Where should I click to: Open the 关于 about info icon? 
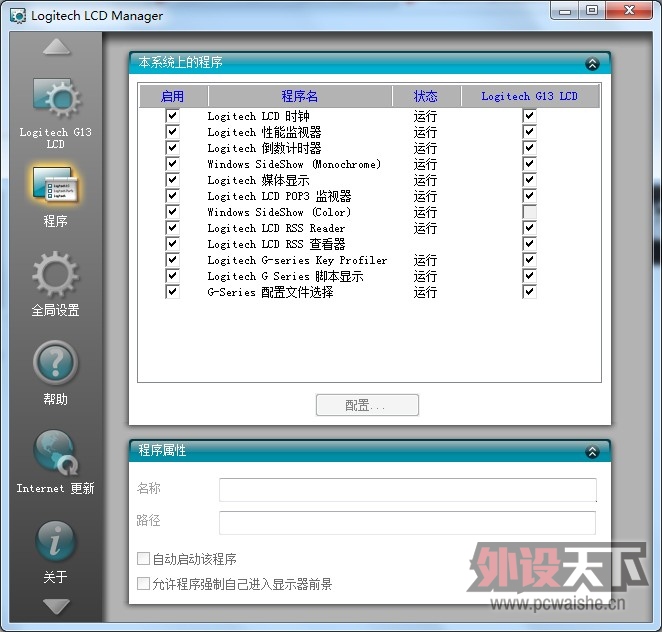pos(55,541)
